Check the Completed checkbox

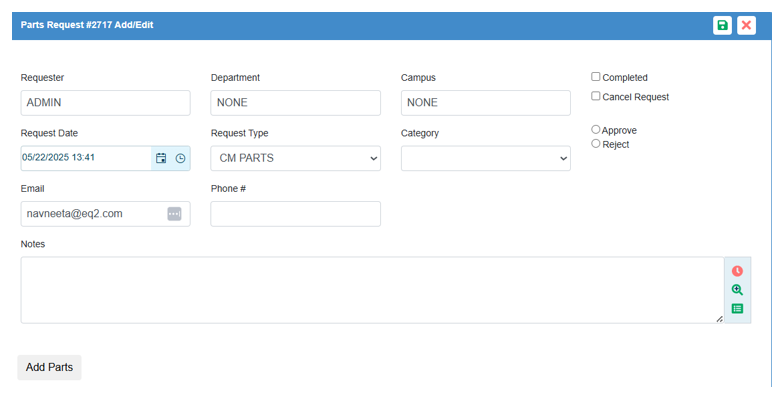pyautogui.click(x=596, y=77)
